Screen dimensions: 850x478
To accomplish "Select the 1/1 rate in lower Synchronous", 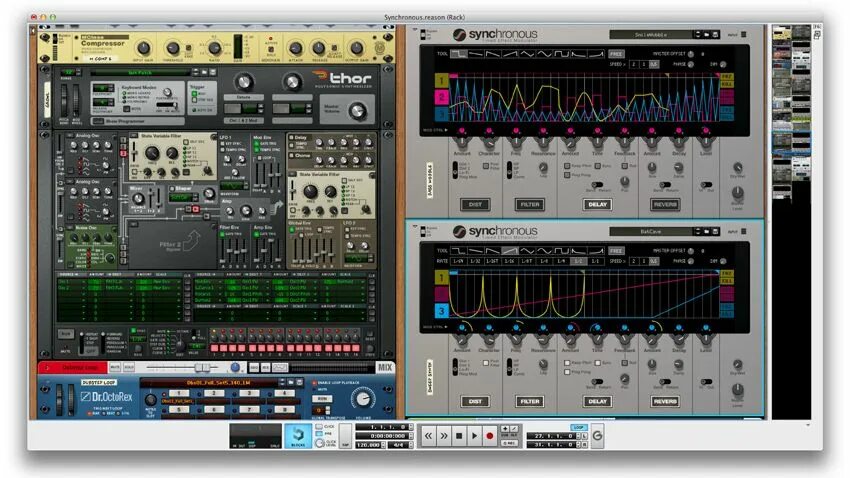I will 595,261.
